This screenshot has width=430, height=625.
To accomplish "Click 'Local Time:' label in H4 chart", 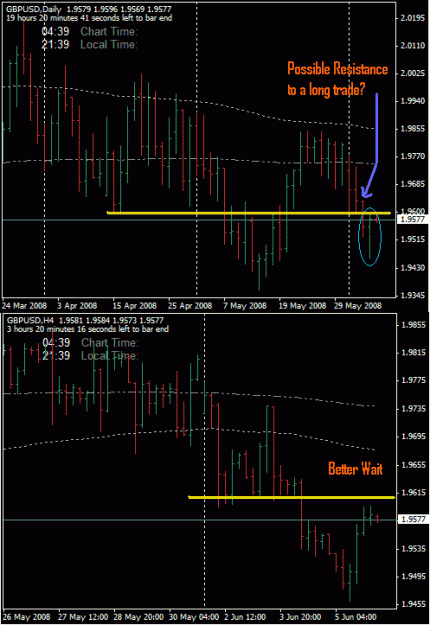I will tap(110, 356).
